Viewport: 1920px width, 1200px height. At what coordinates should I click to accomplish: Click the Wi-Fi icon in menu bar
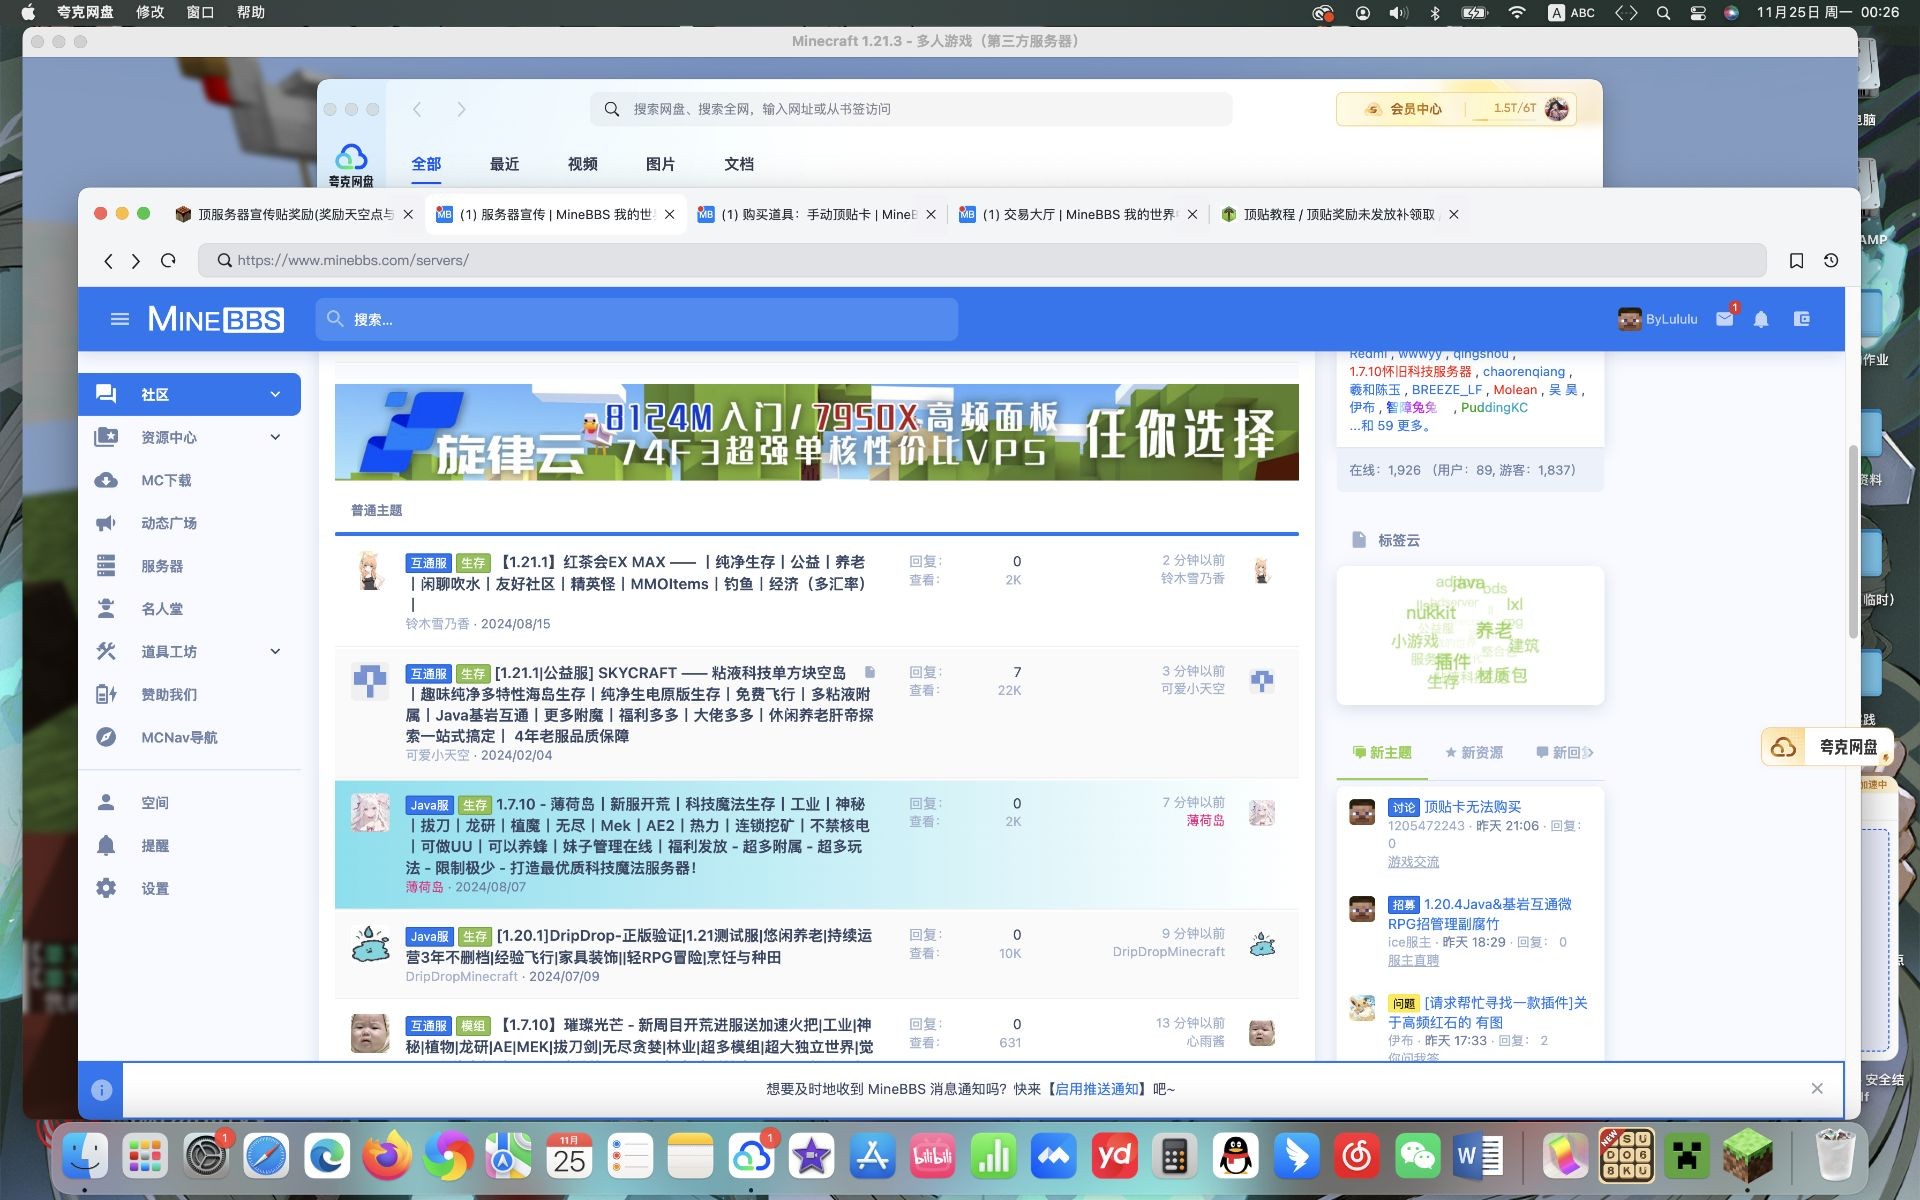1517,12
